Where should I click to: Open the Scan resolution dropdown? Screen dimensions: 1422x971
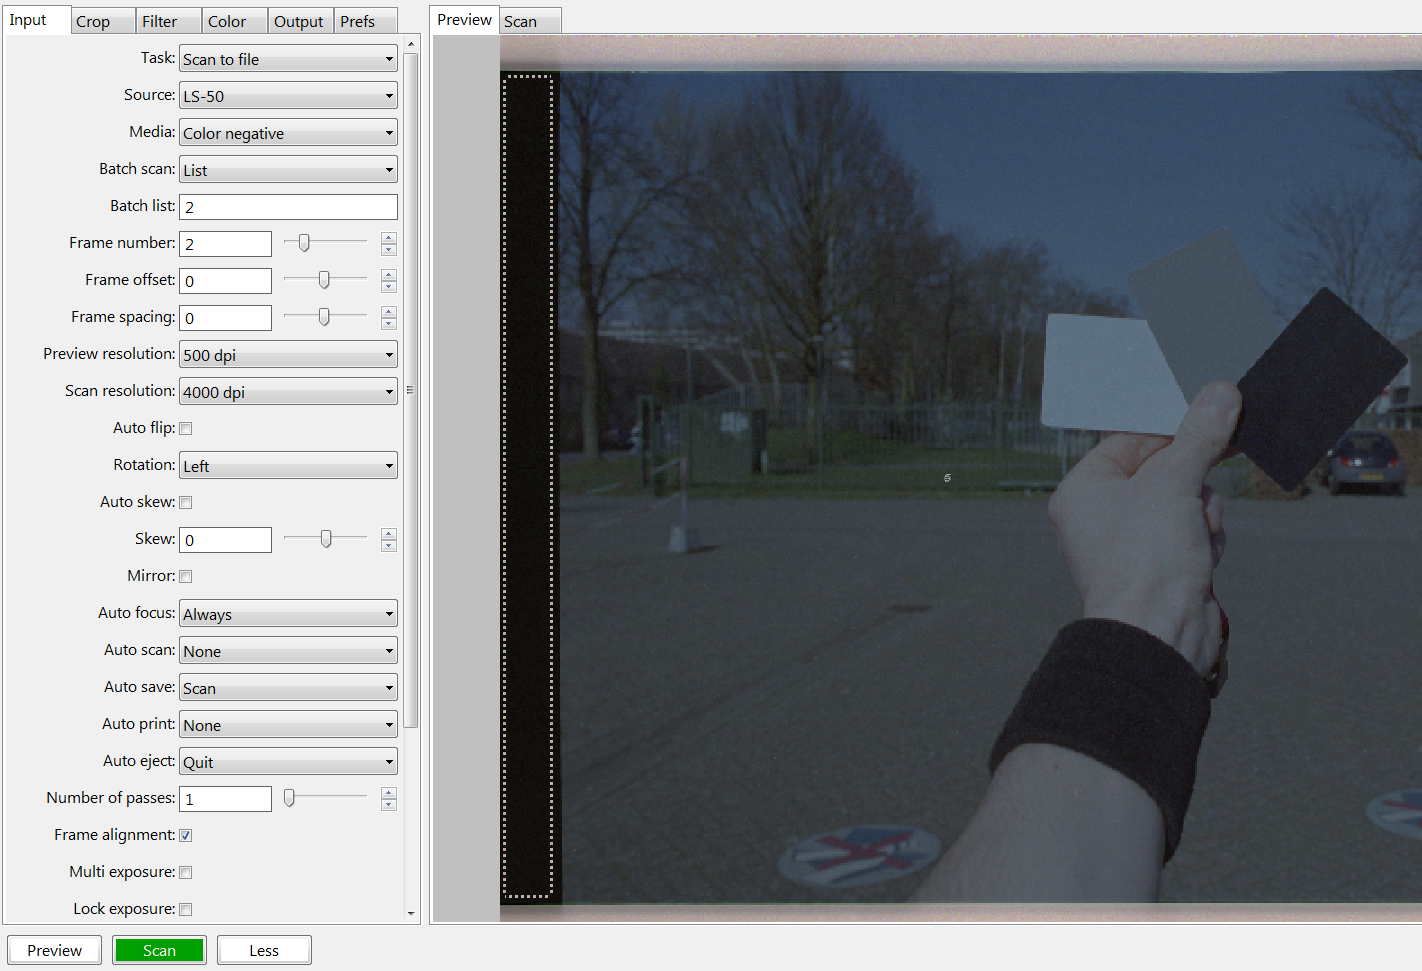click(287, 391)
